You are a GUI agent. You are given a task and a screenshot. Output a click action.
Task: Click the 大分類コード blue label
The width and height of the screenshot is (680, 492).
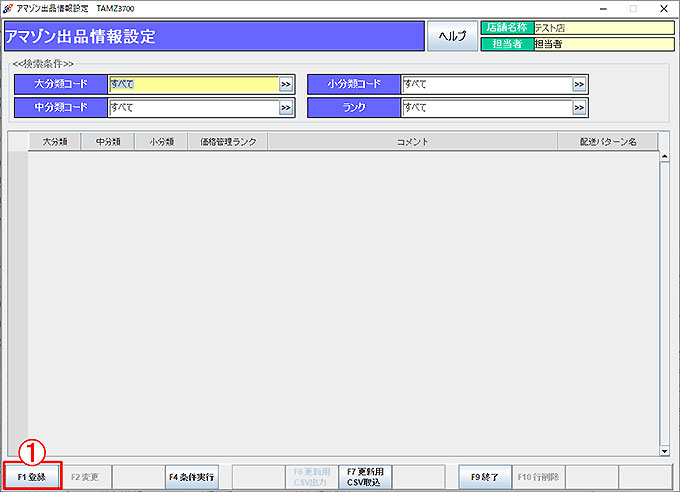click(x=61, y=84)
